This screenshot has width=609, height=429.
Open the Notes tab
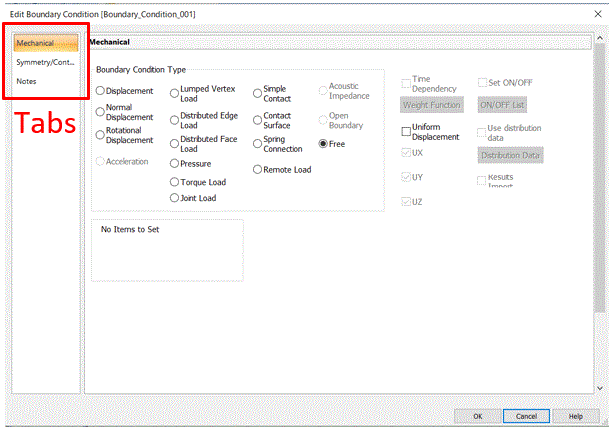[28, 80]
